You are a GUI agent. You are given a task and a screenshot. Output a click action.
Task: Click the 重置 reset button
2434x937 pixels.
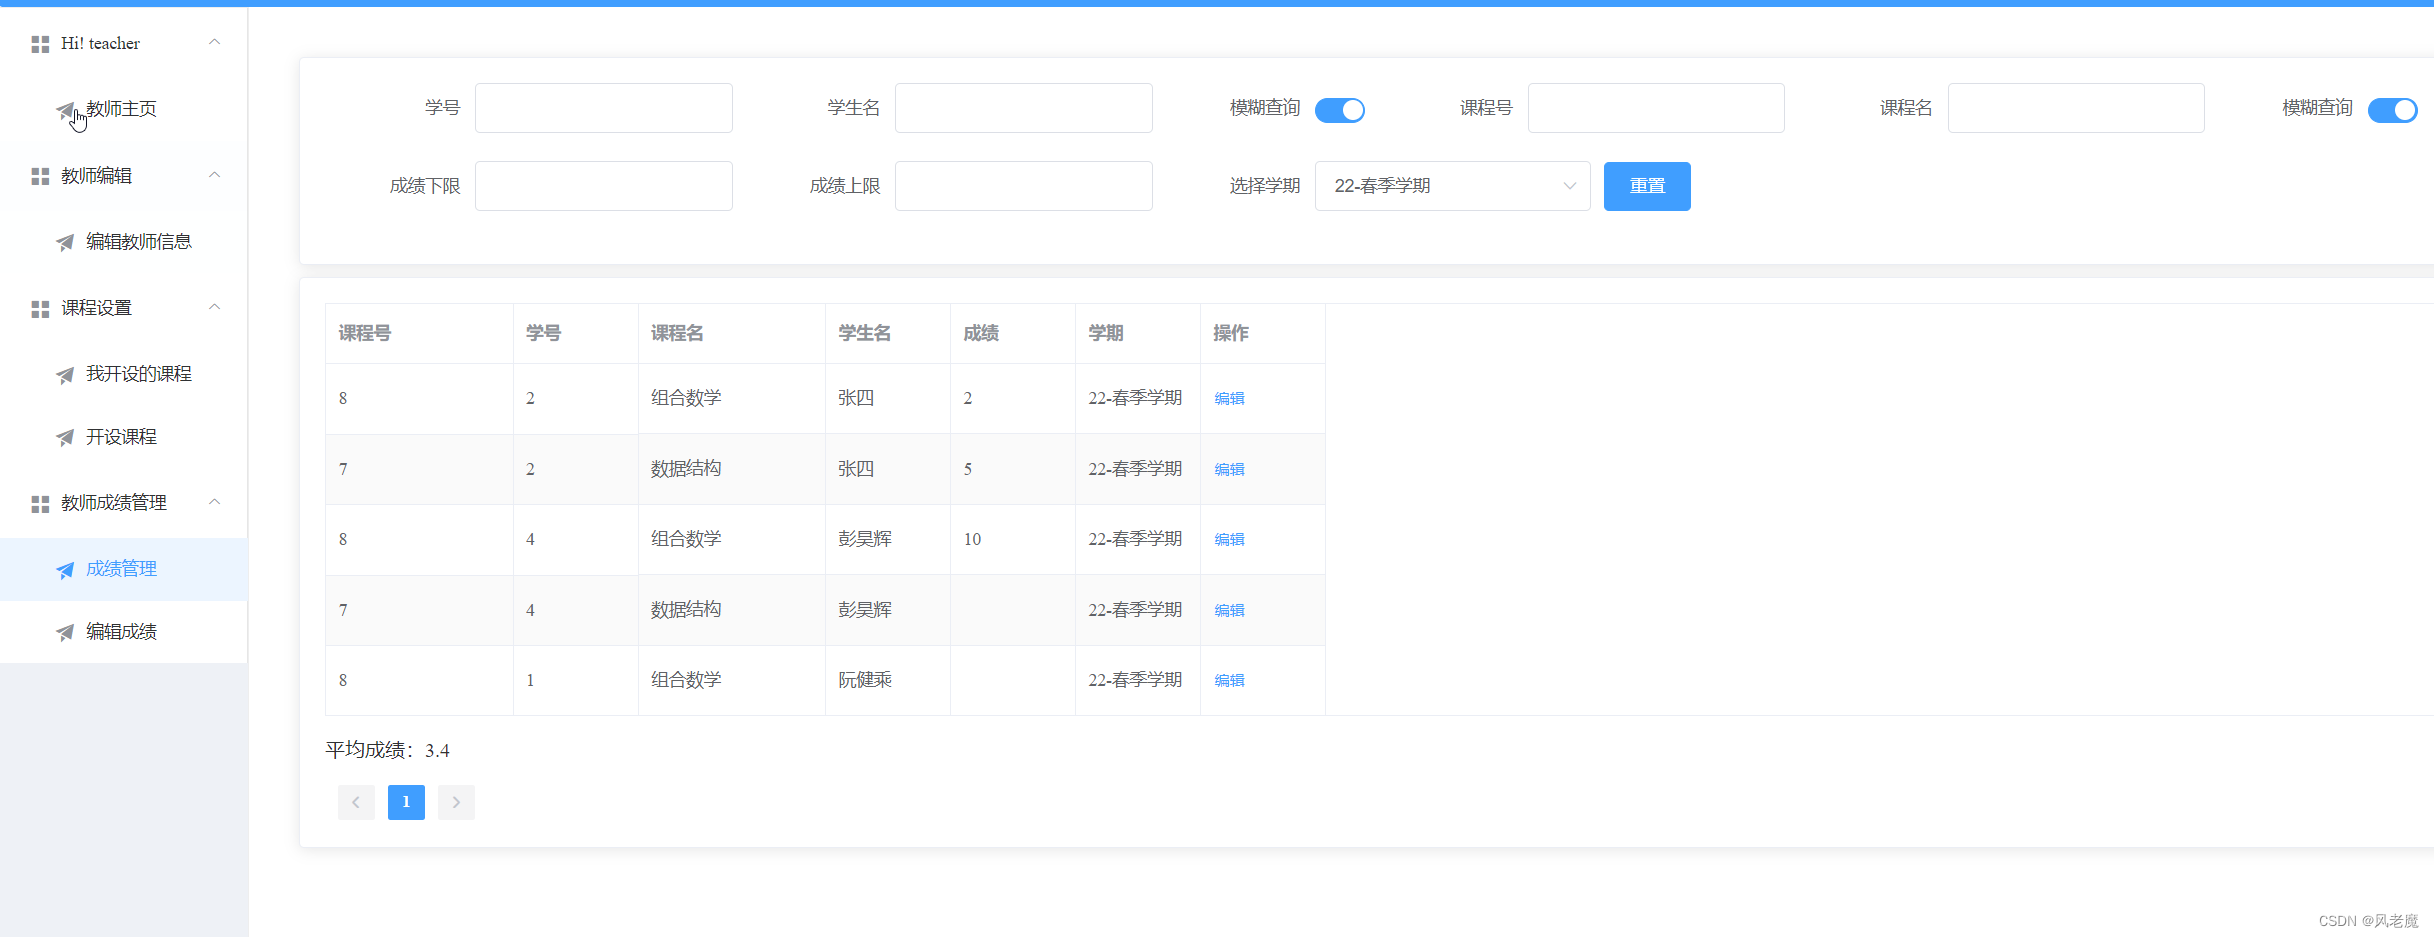click(x=1647, y=186)
